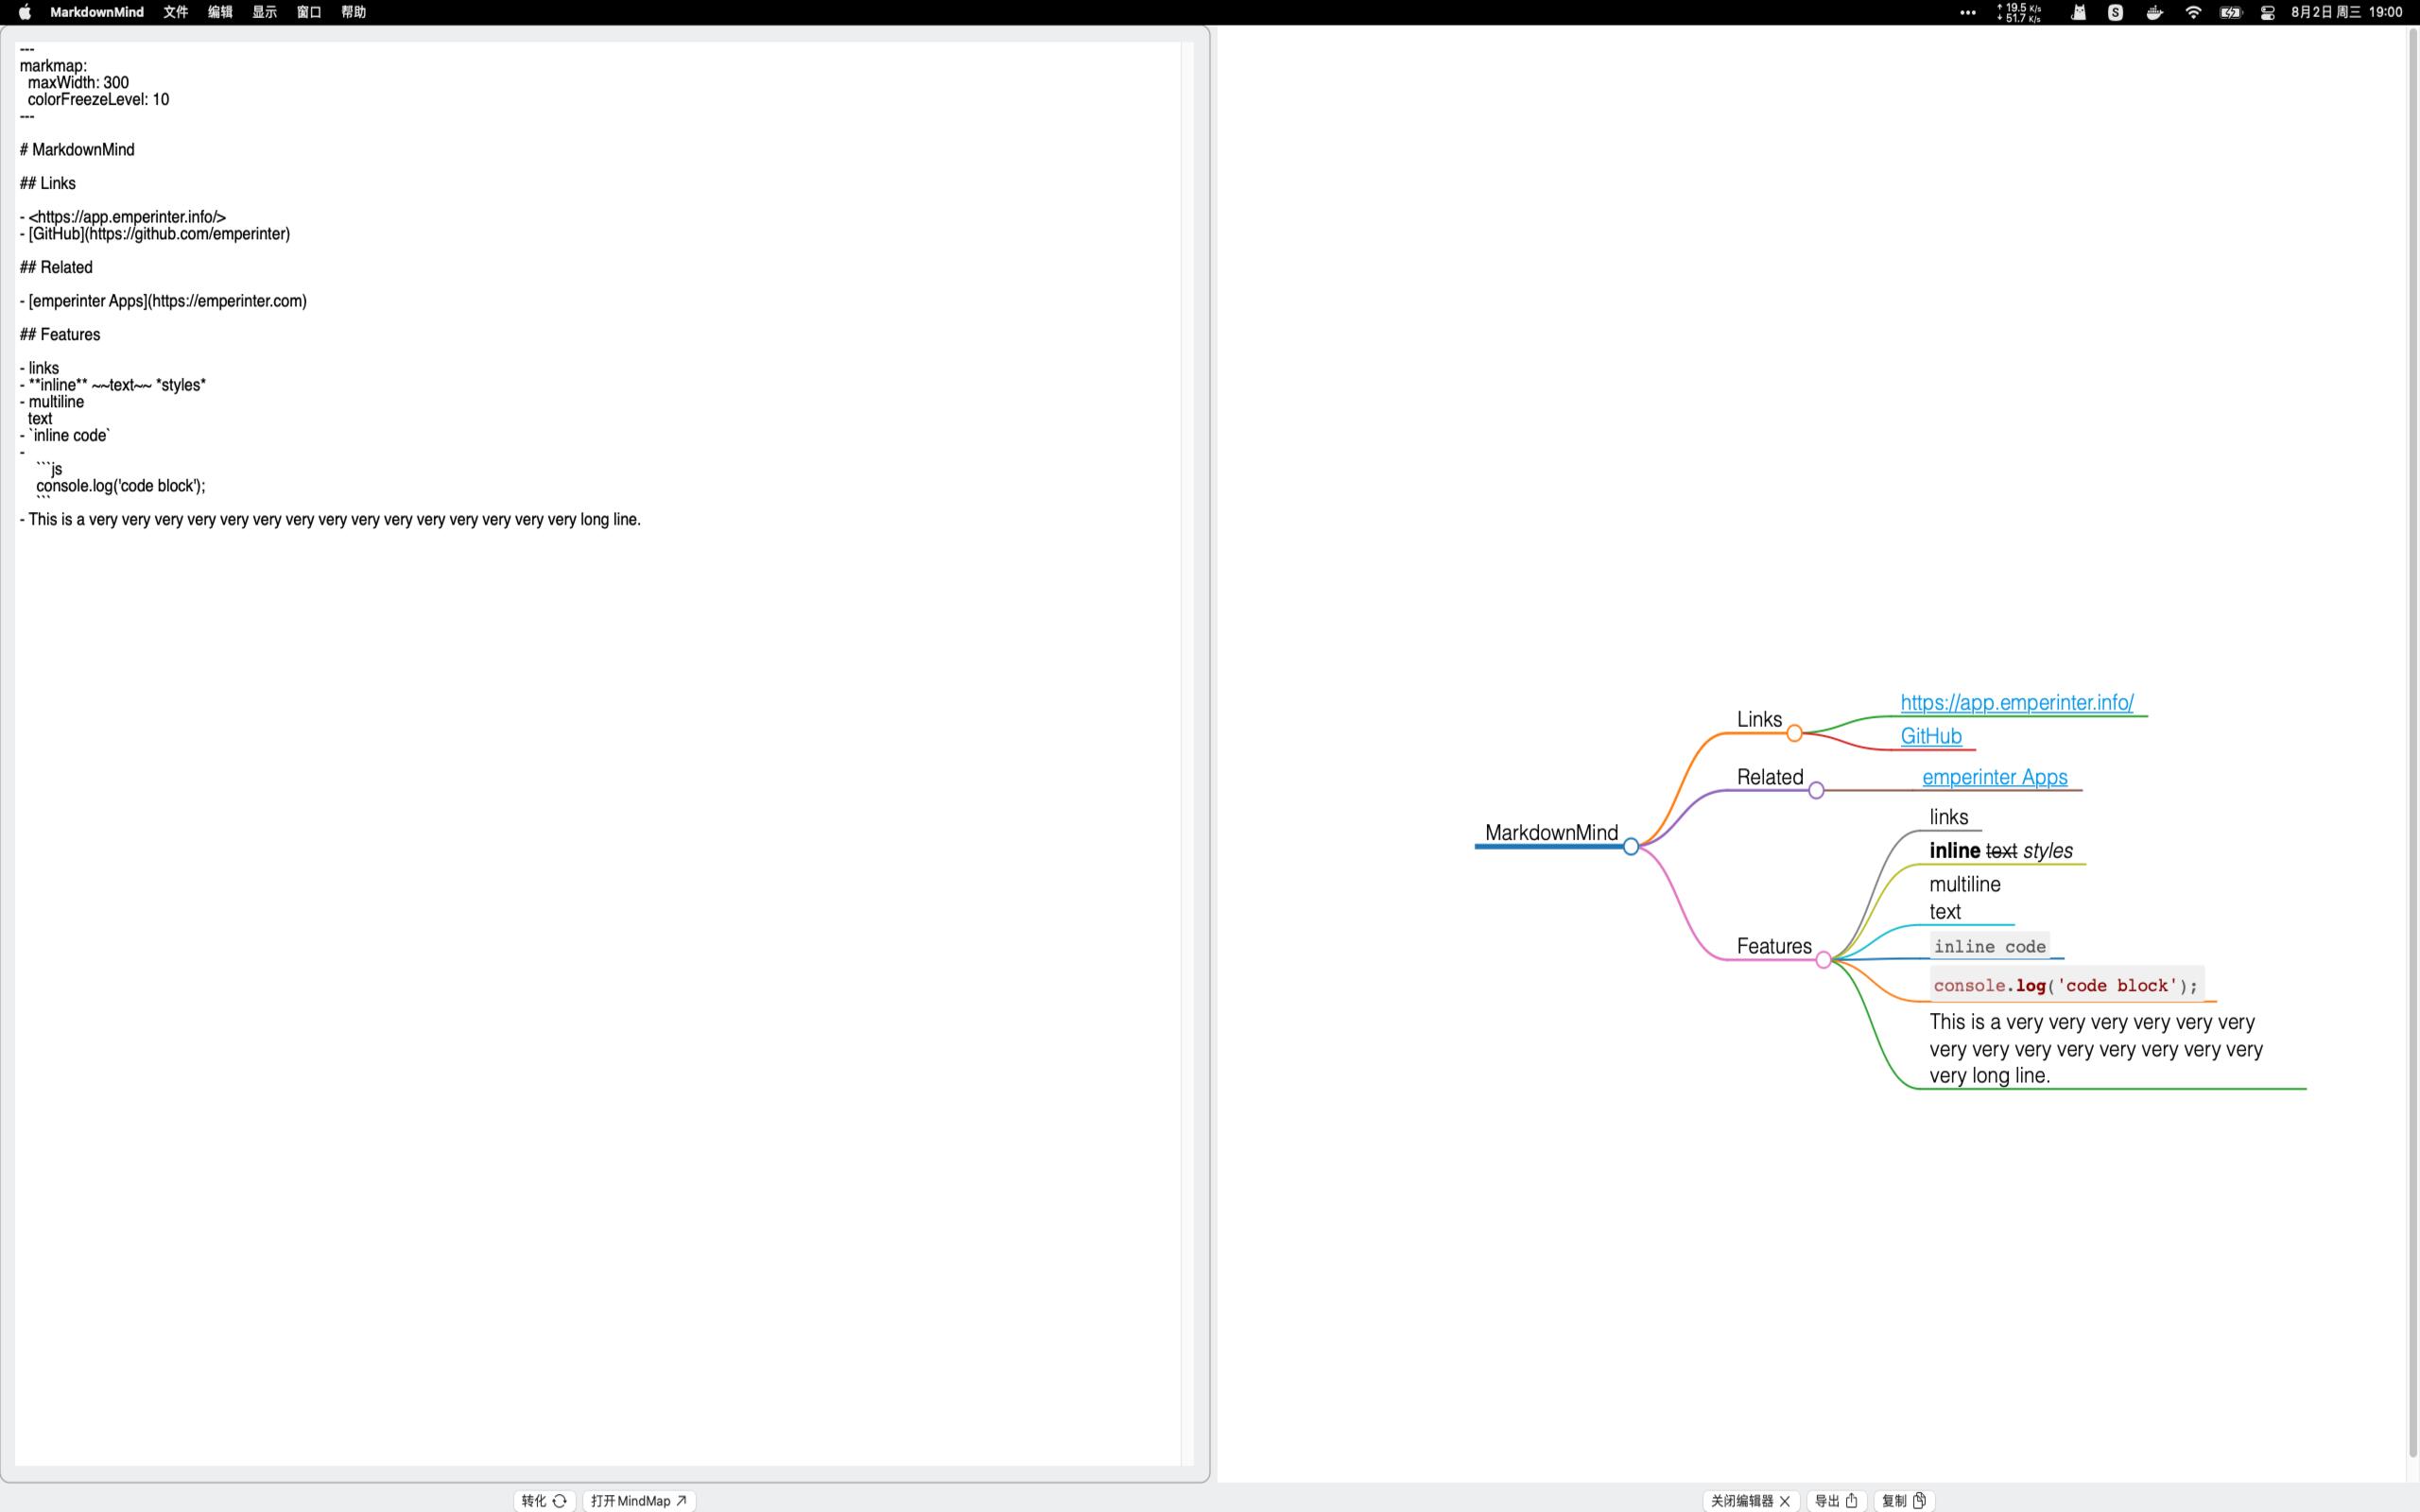
Task: Open https://app.emperinter.info/ link in mind map
Action: [2016, 702]
